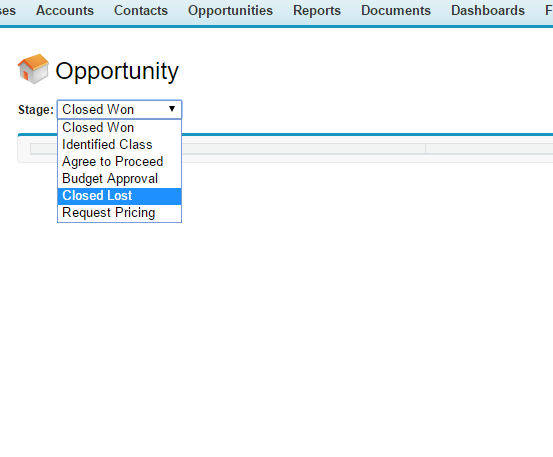Click the Opportunity house icon
This screenshot has height=457, width=553.
[33, 69]
